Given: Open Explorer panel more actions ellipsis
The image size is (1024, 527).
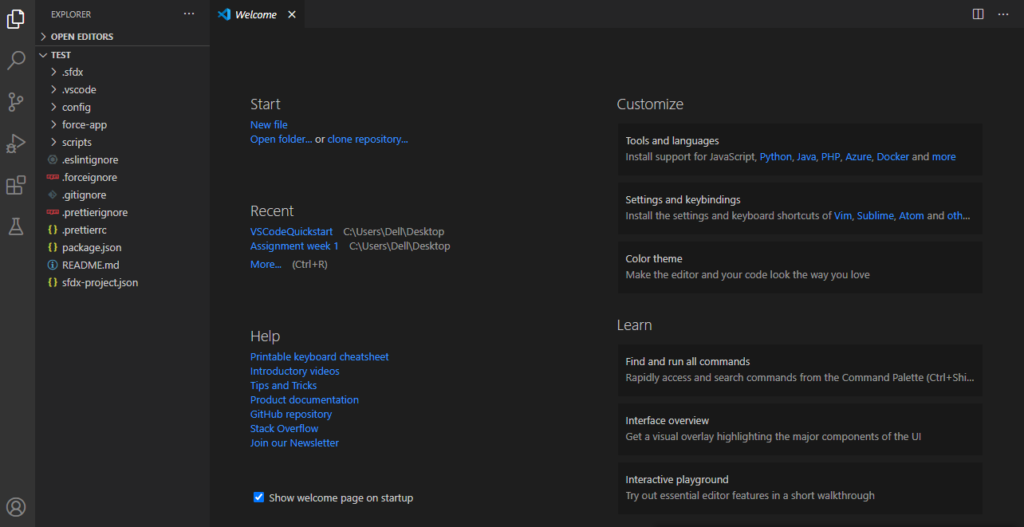Looking at the screenshot, I should [189, 14].
